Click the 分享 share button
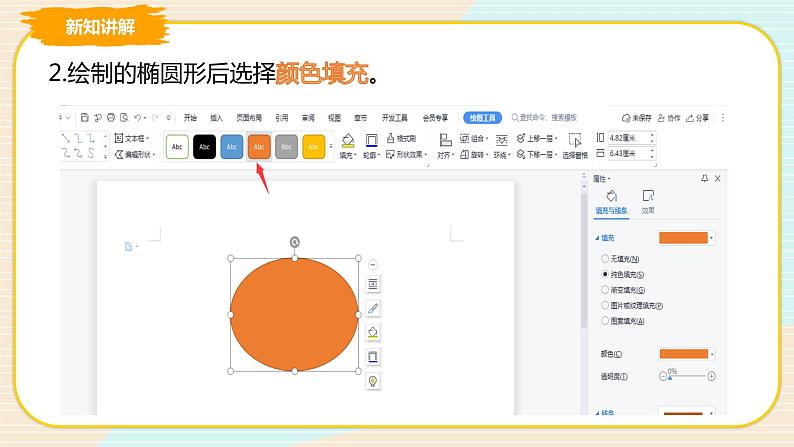The height and width of the screenshot is (447, 794). [697, 117]
